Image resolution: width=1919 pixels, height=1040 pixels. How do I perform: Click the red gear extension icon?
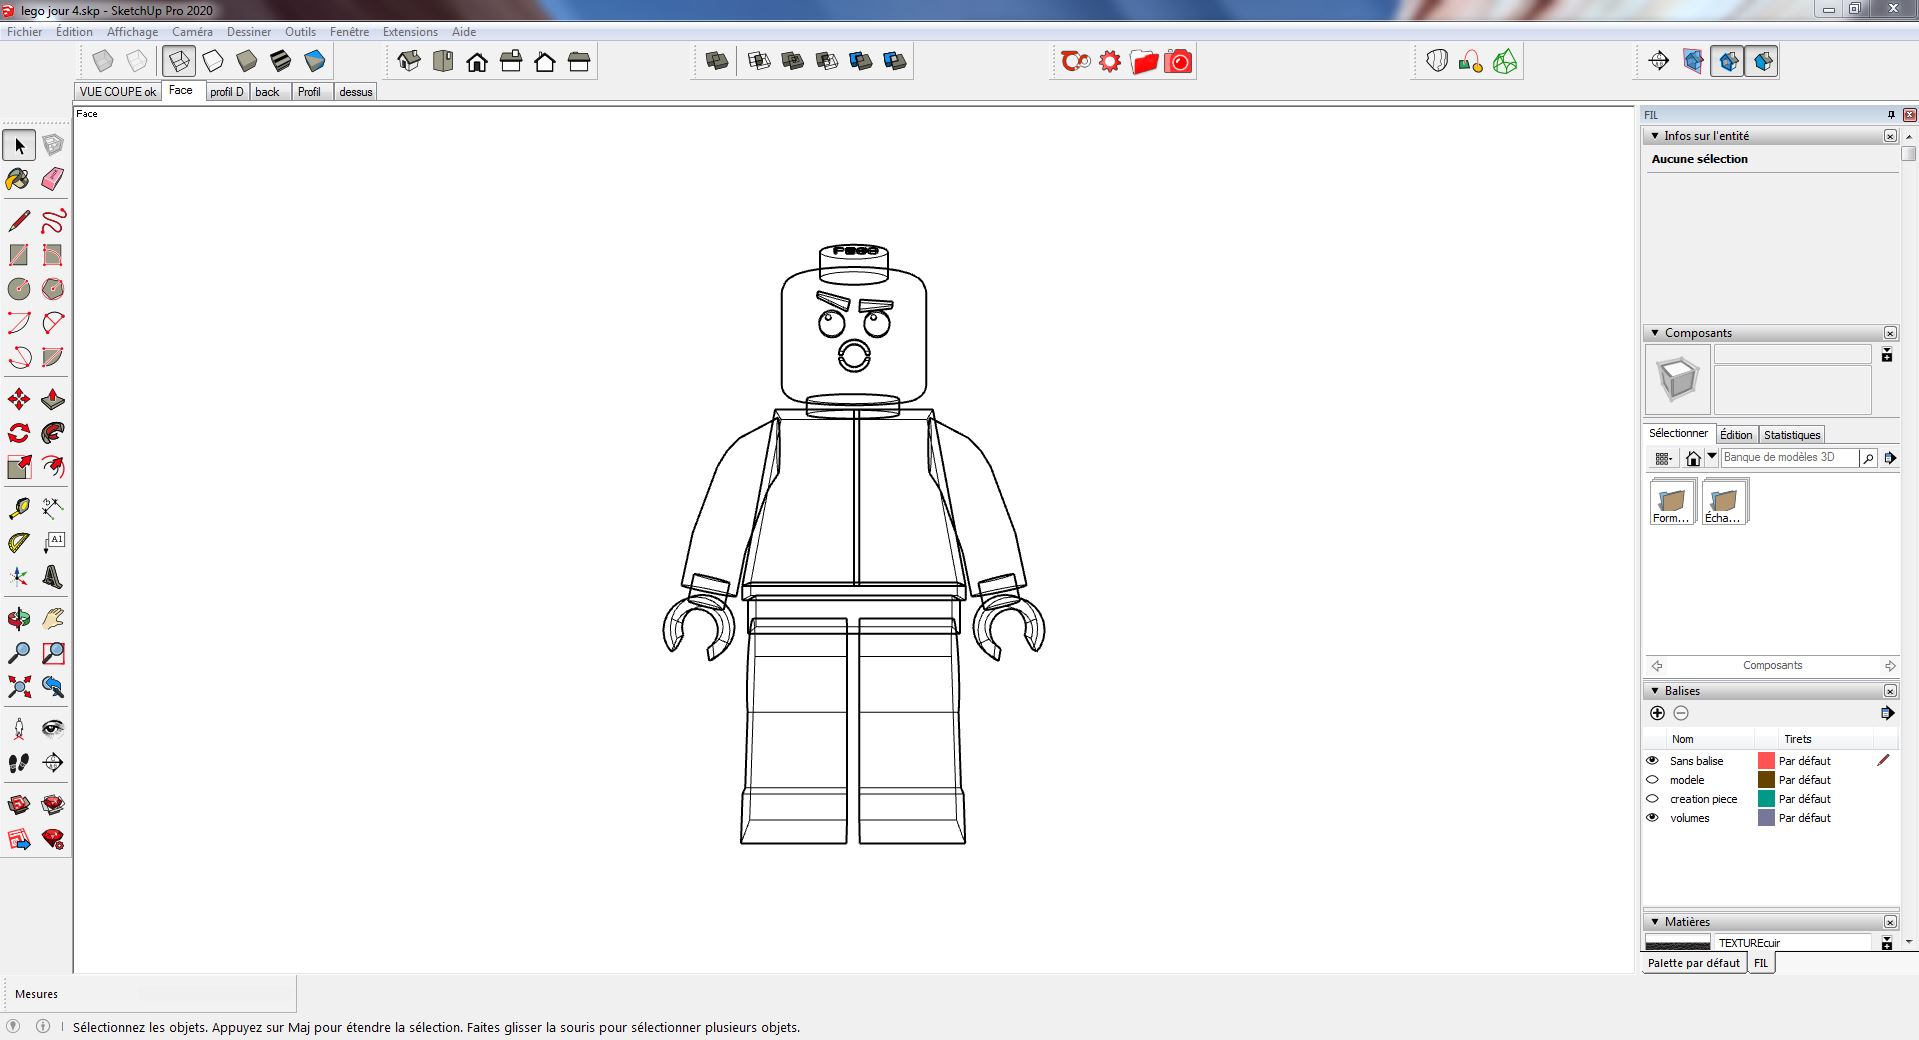[1110, 61]
